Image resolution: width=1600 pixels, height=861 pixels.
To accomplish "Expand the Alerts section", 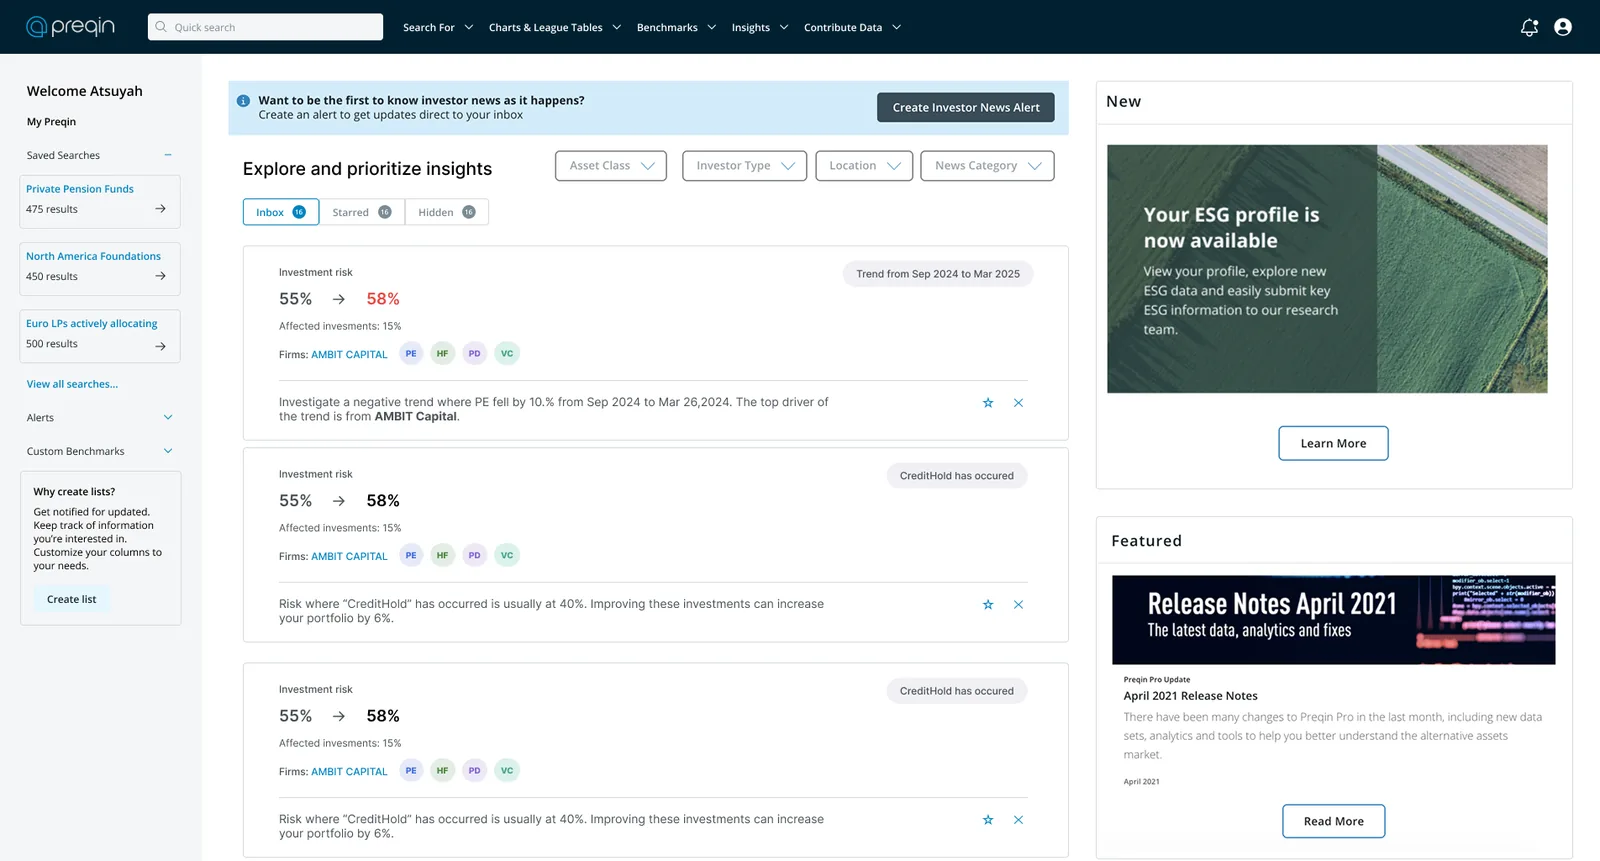I will point(168,417).
